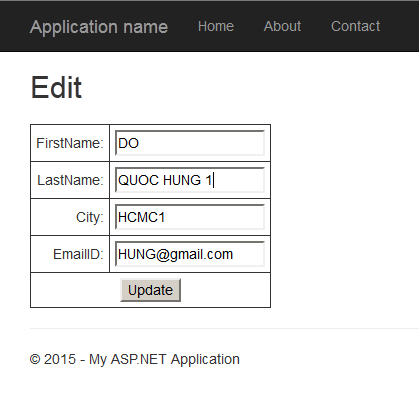Click the LastName field with QUOC HUNG 1
Image resolution: width=419 pixels, height=394 pixels.
tap(190, 180)
